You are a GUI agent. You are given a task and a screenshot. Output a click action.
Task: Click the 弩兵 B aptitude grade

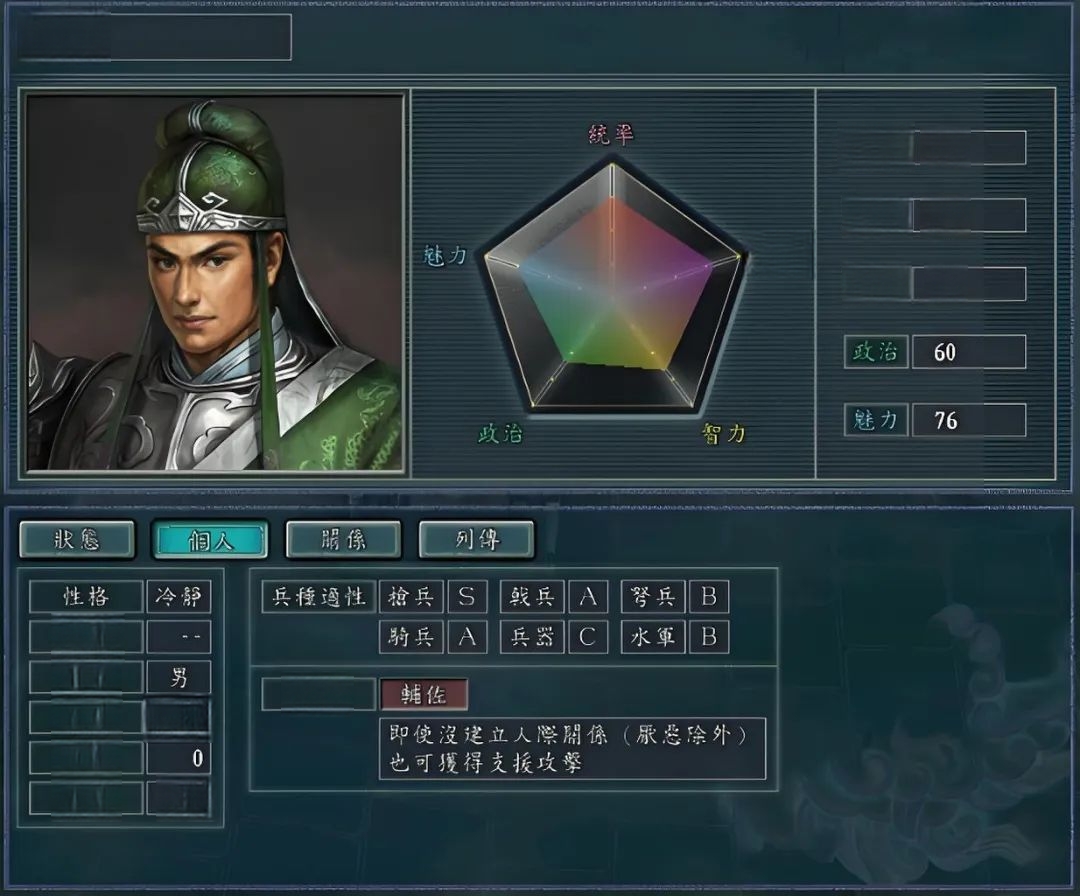(x=709, y=596)
